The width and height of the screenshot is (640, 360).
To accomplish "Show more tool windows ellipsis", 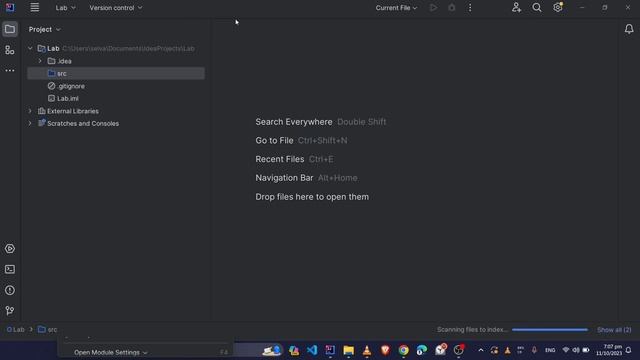I will point(10,71).
